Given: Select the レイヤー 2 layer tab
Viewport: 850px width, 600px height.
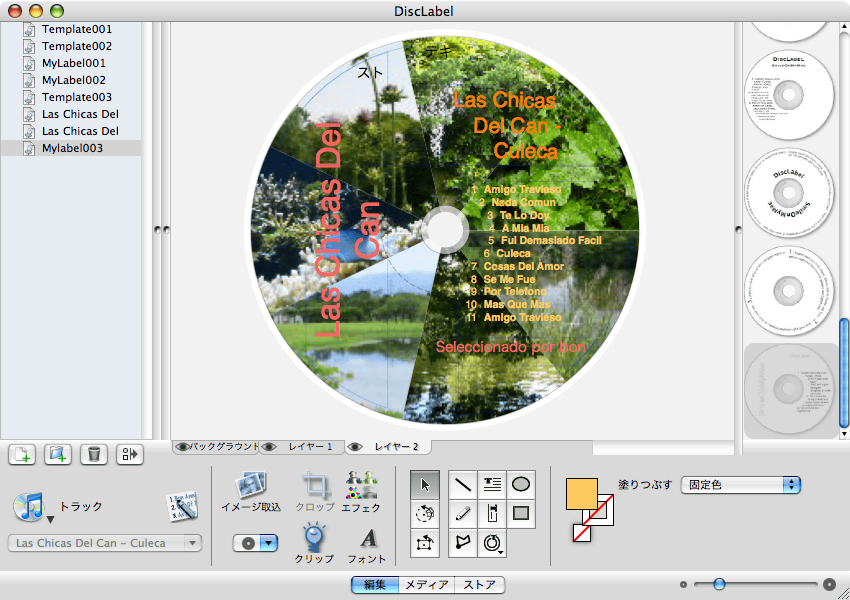Looking at the screenshot, I should click(x=389, y=447).
